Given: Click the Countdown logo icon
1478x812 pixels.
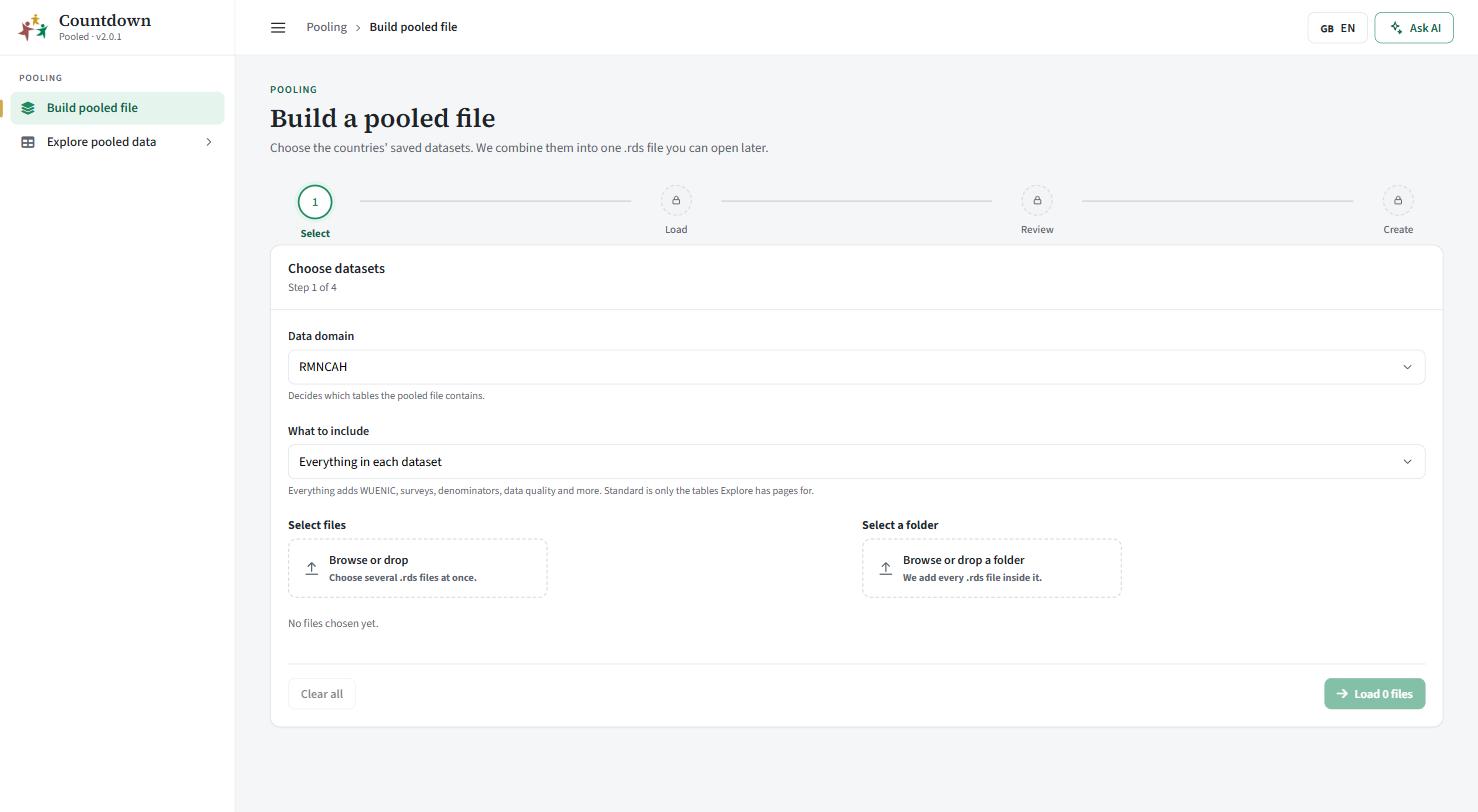Looking at the screenshot, I should (x=33, y=27).
